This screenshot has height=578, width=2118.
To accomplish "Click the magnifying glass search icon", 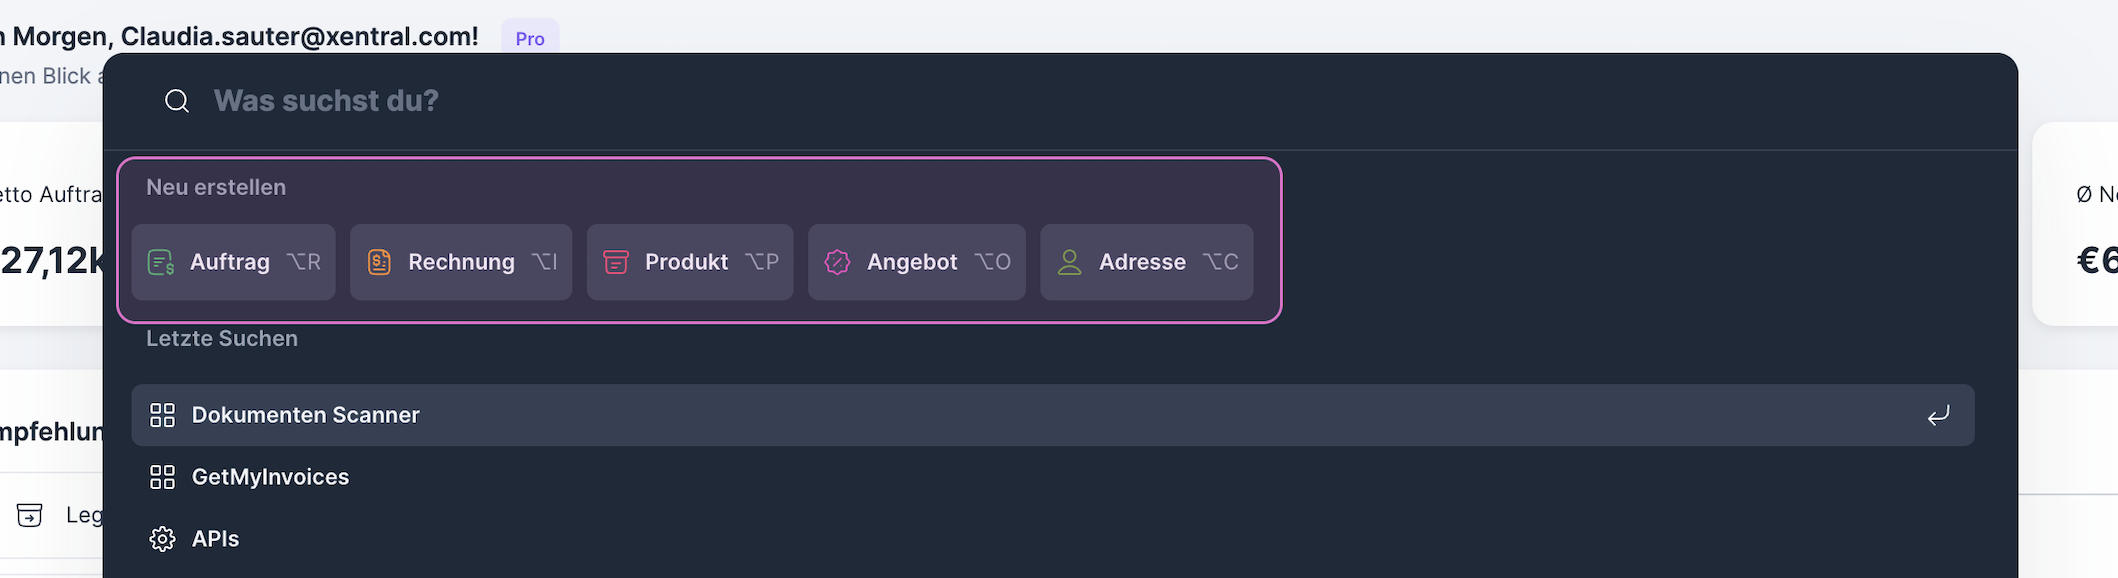I will tap(177, 101).
